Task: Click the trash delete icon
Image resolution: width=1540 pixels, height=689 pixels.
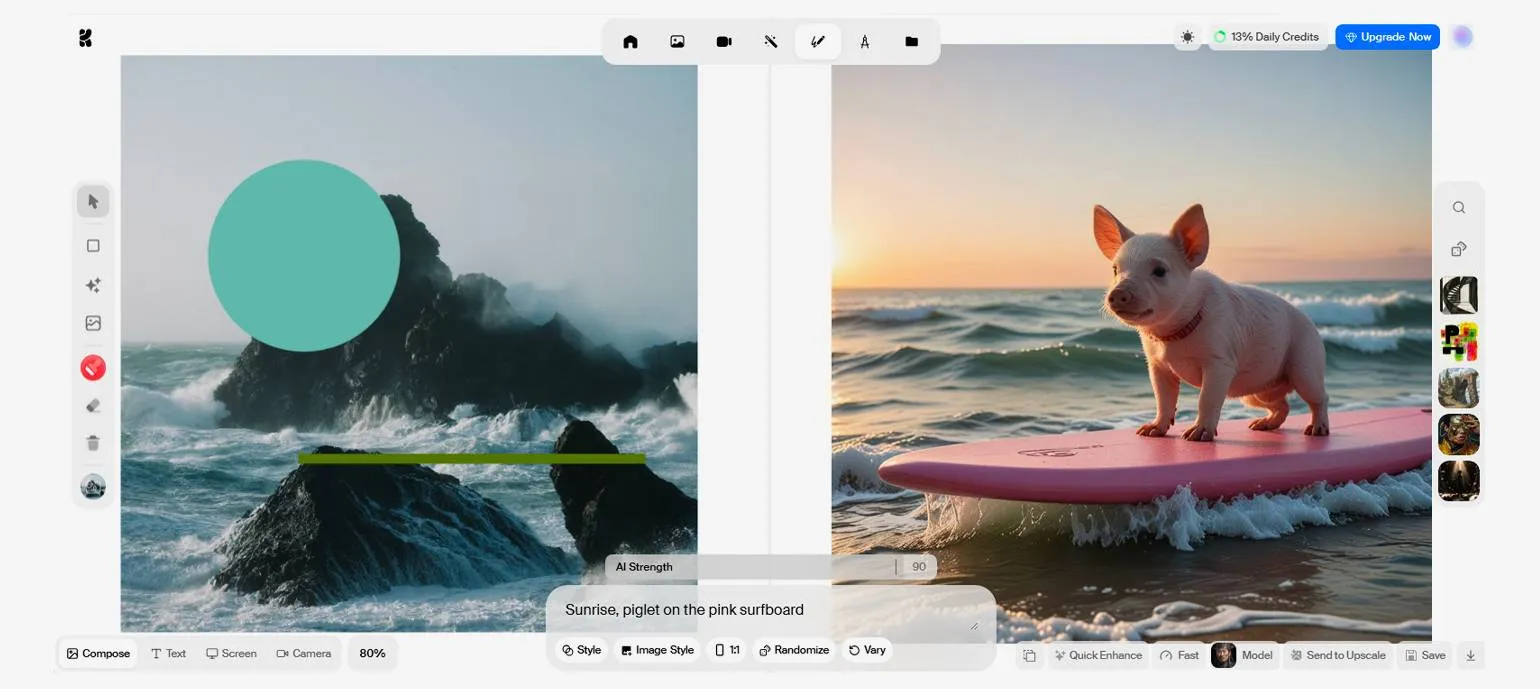Action: (93, 443)
